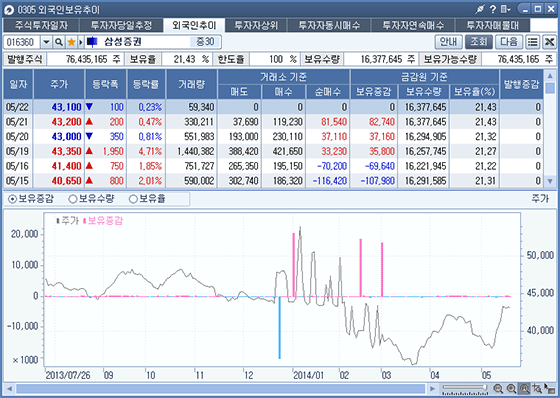Viewport: 560px width, 398px height.
Task: Click the crosshair zoom tool icon
Action: point(537,389)
